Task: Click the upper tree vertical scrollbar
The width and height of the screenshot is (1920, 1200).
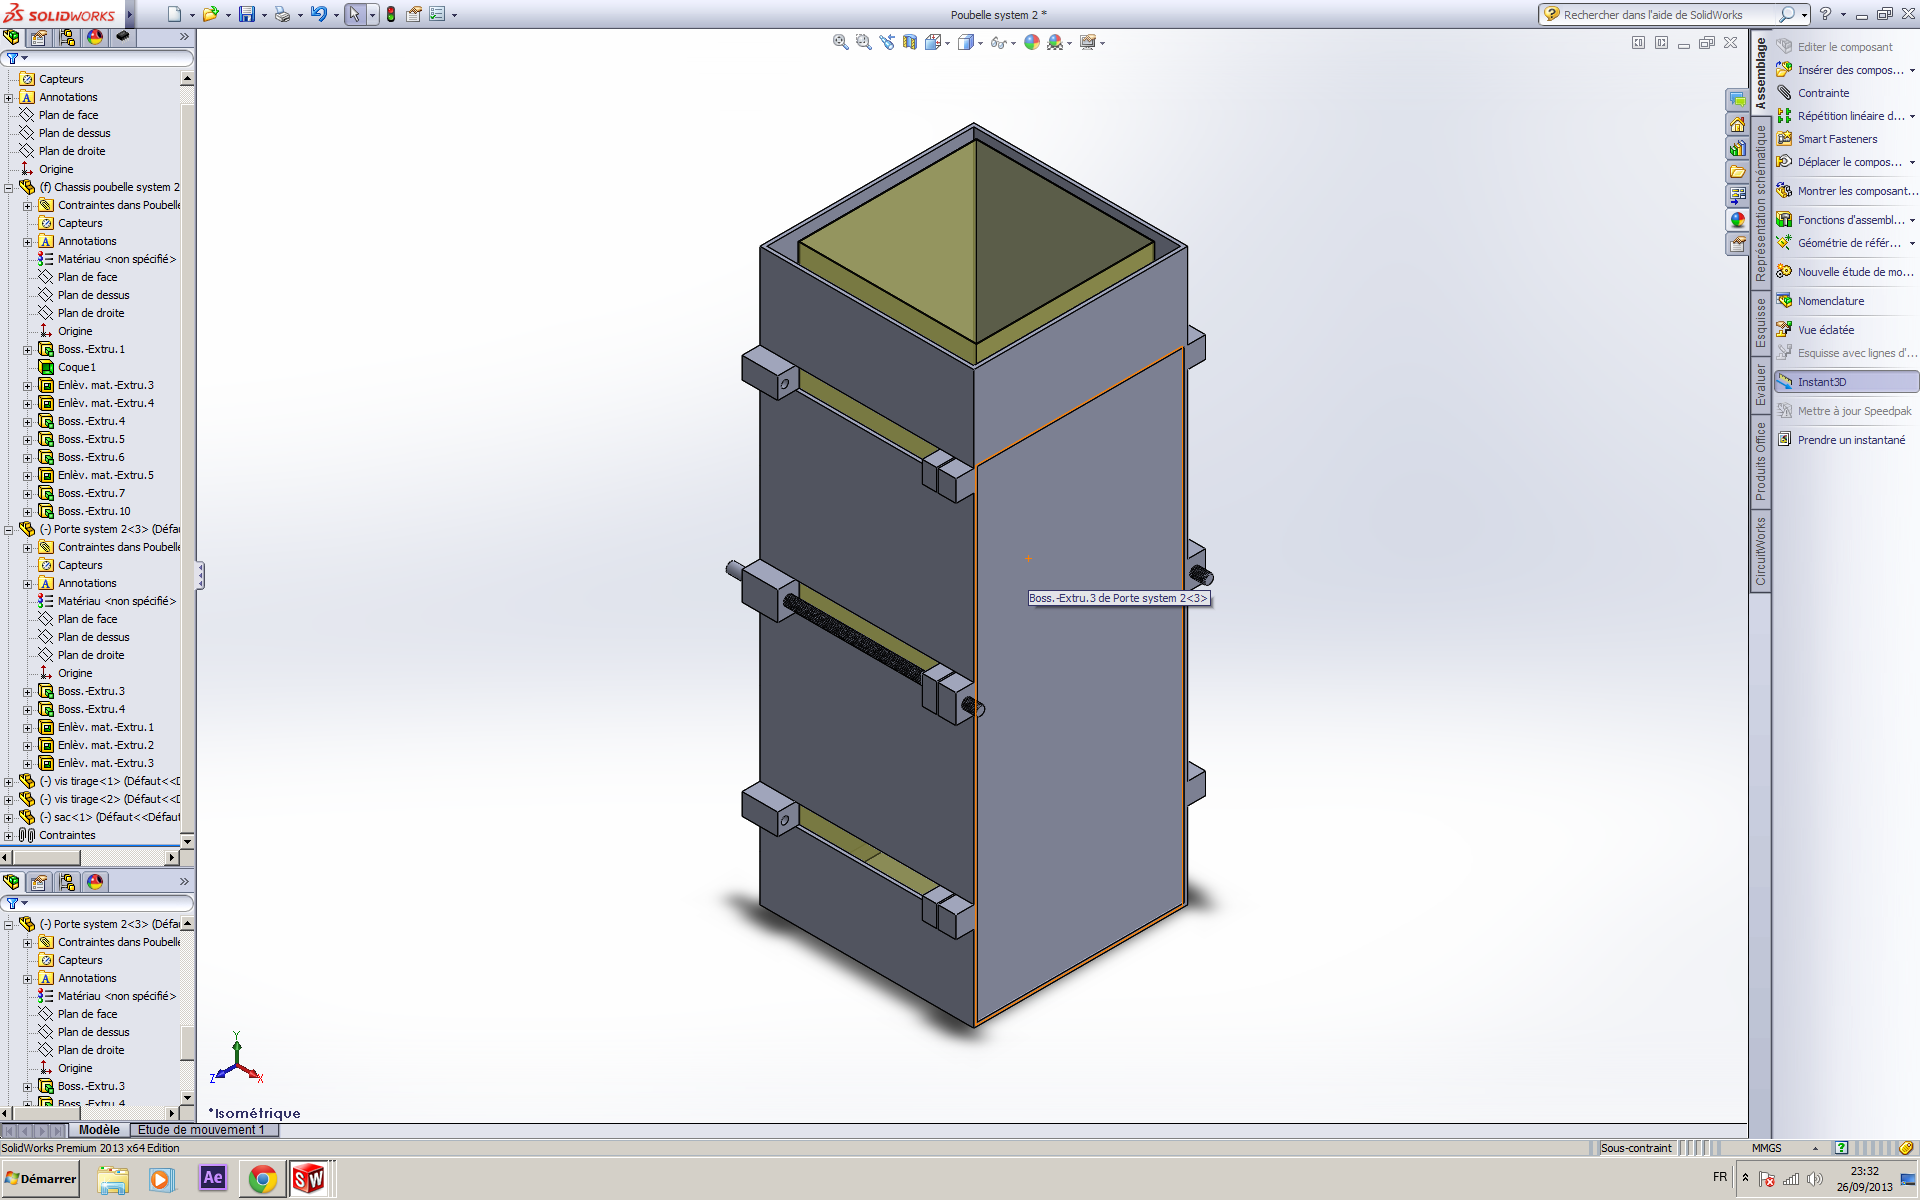Action: click(187, 460)
